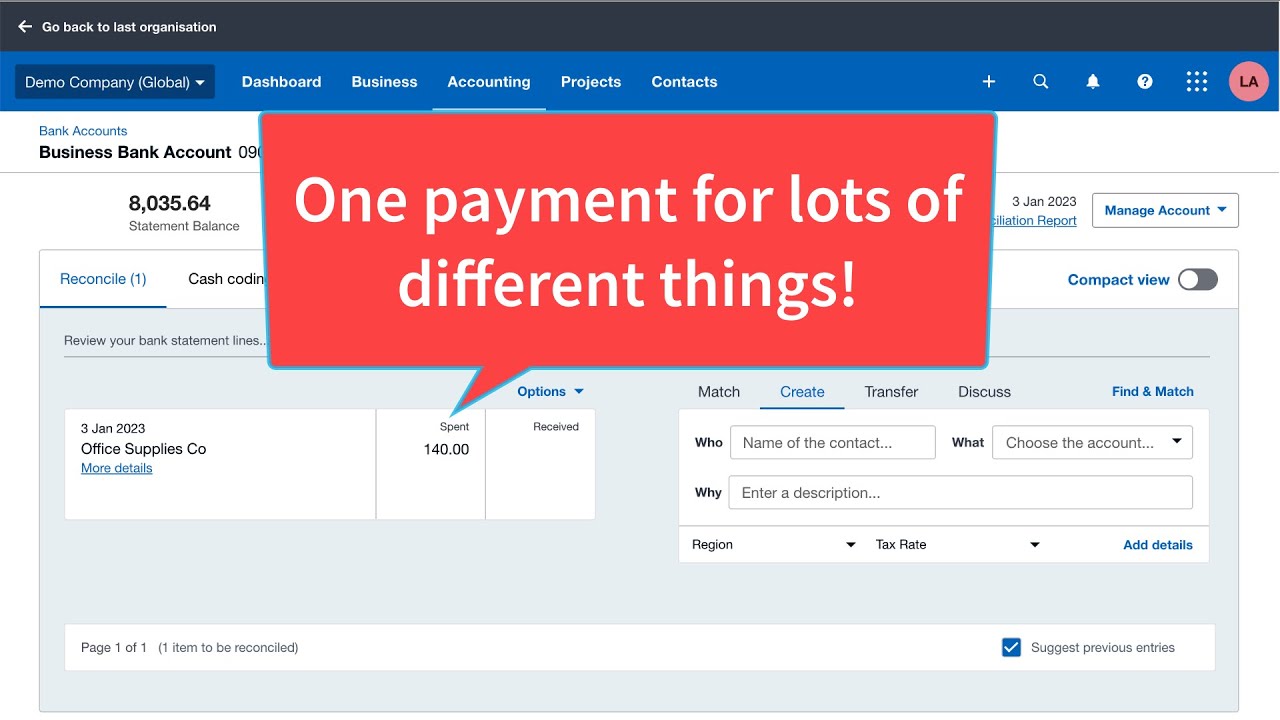
Task: Open the search magnifier icon
Action: pyautogui.click(x=1041, y=82)
